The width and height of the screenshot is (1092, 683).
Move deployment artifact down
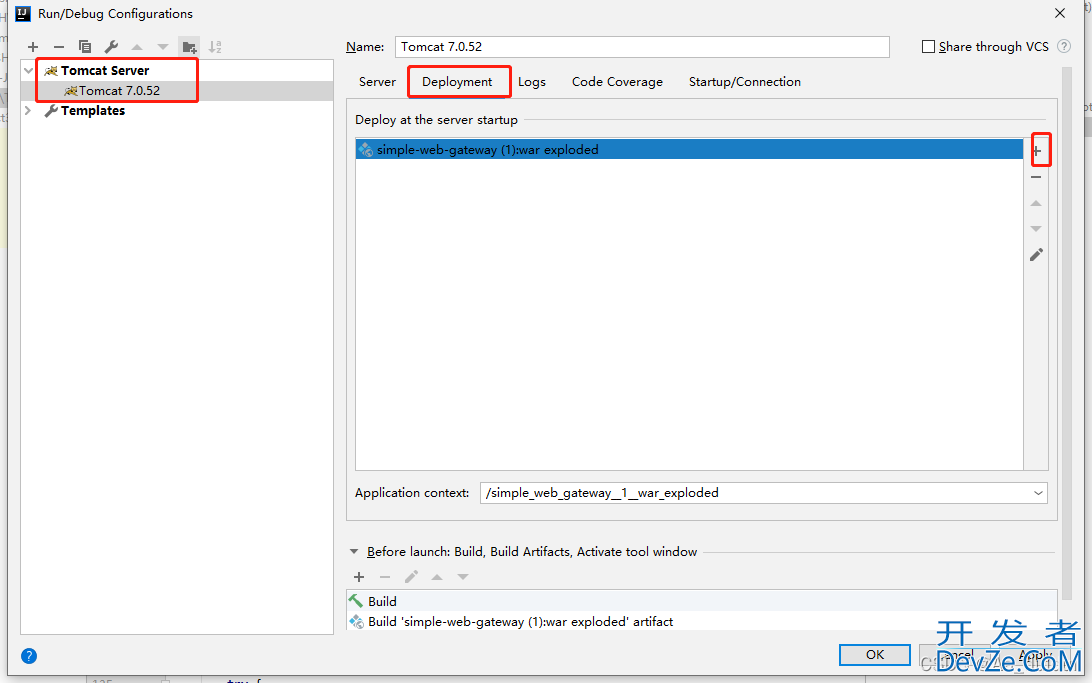click(1036, 229)
